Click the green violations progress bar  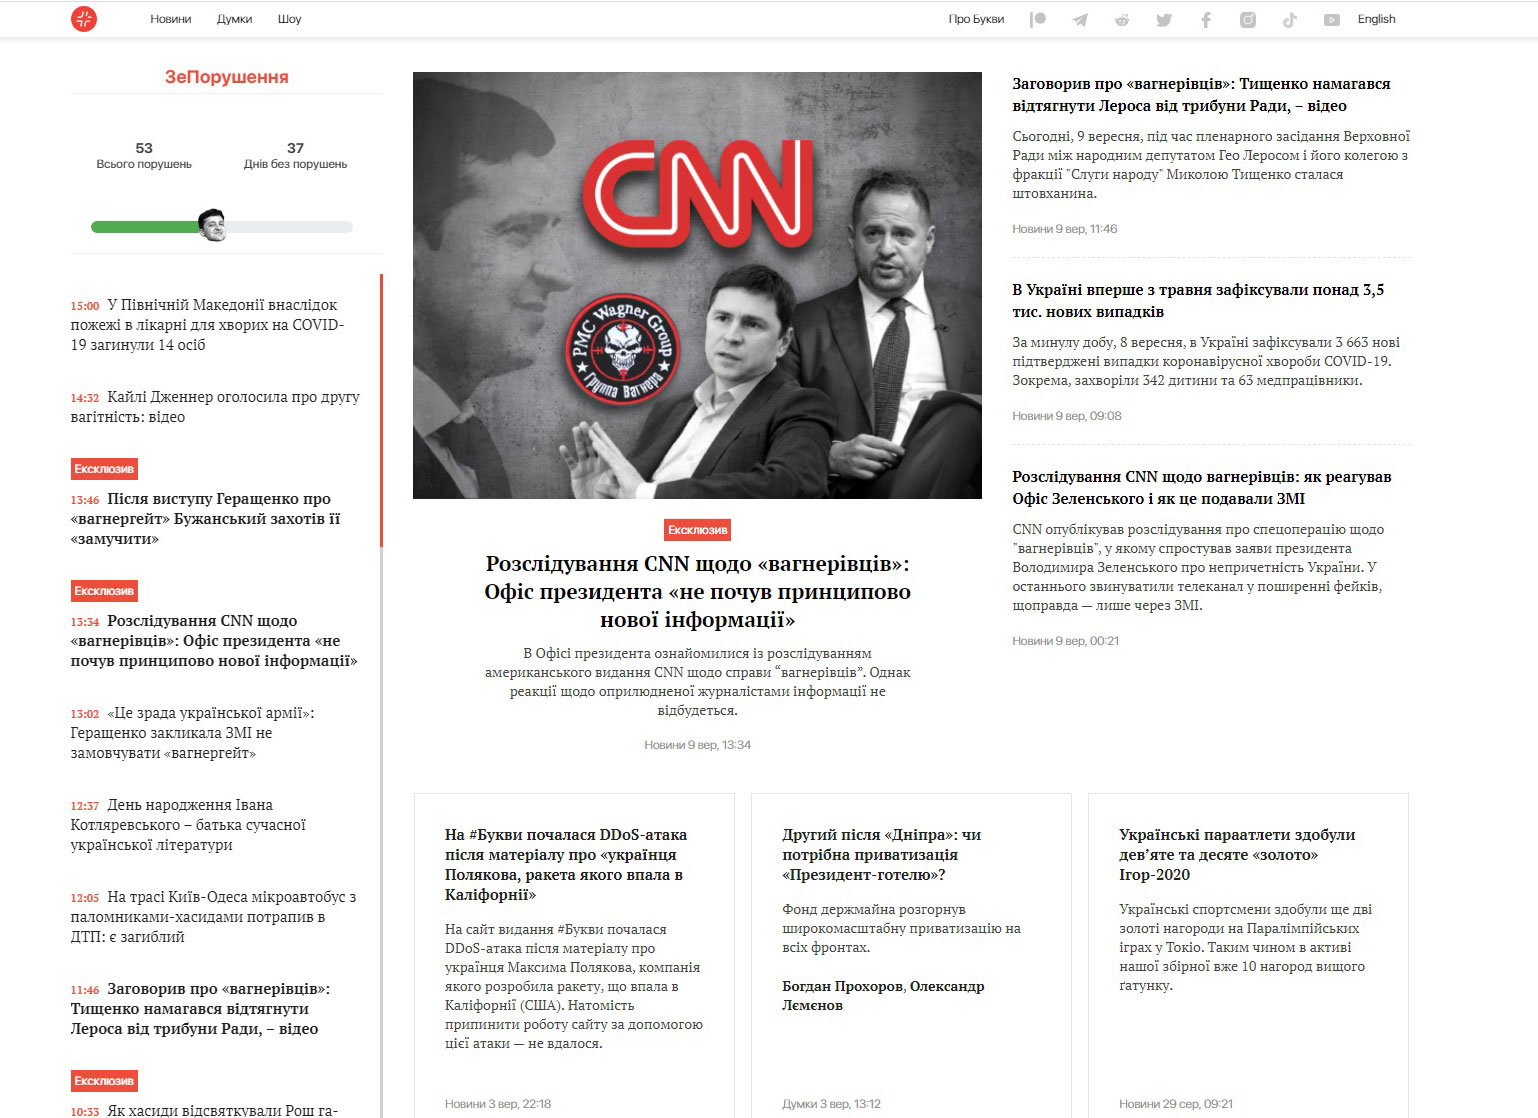click(x=146, y=227)
